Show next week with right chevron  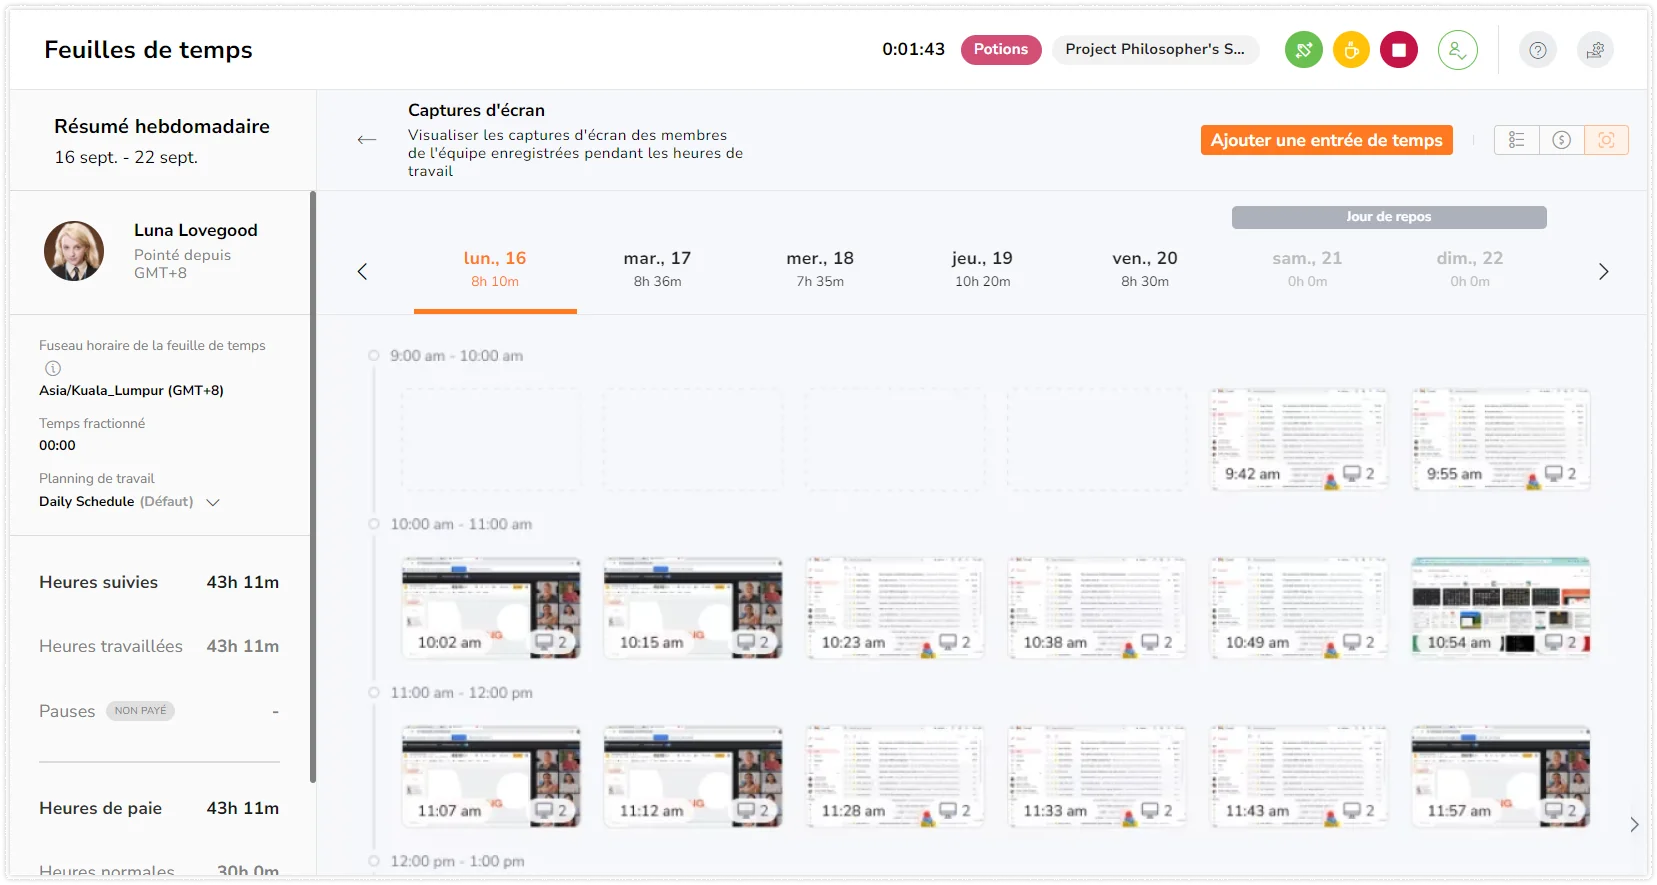coord(1604,271)
